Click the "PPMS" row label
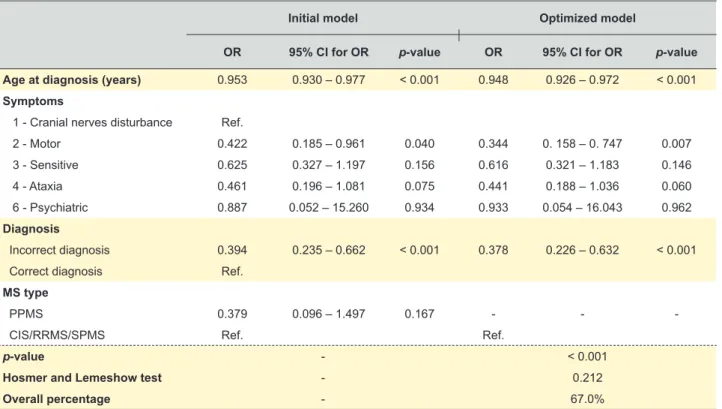This screenshot has width=722, height=409. coord(26,314)
